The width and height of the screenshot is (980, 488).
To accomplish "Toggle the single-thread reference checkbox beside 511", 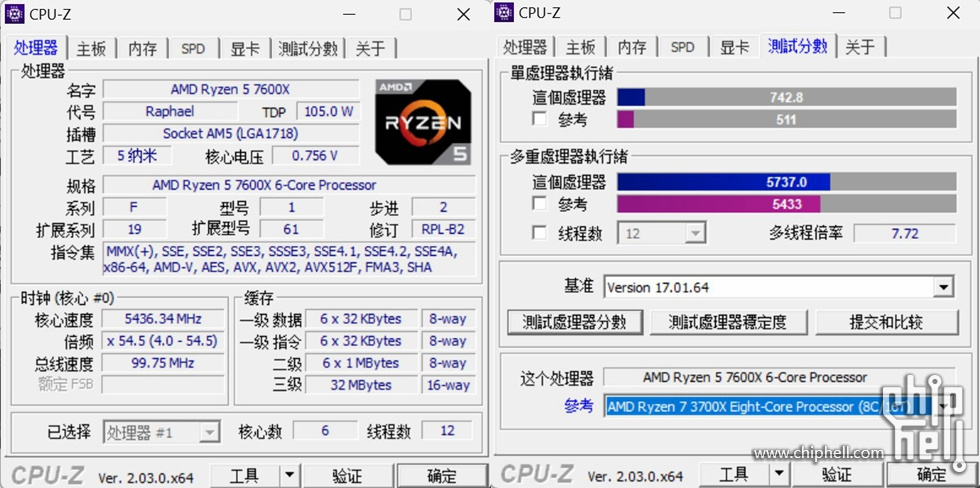I will 539,119.
